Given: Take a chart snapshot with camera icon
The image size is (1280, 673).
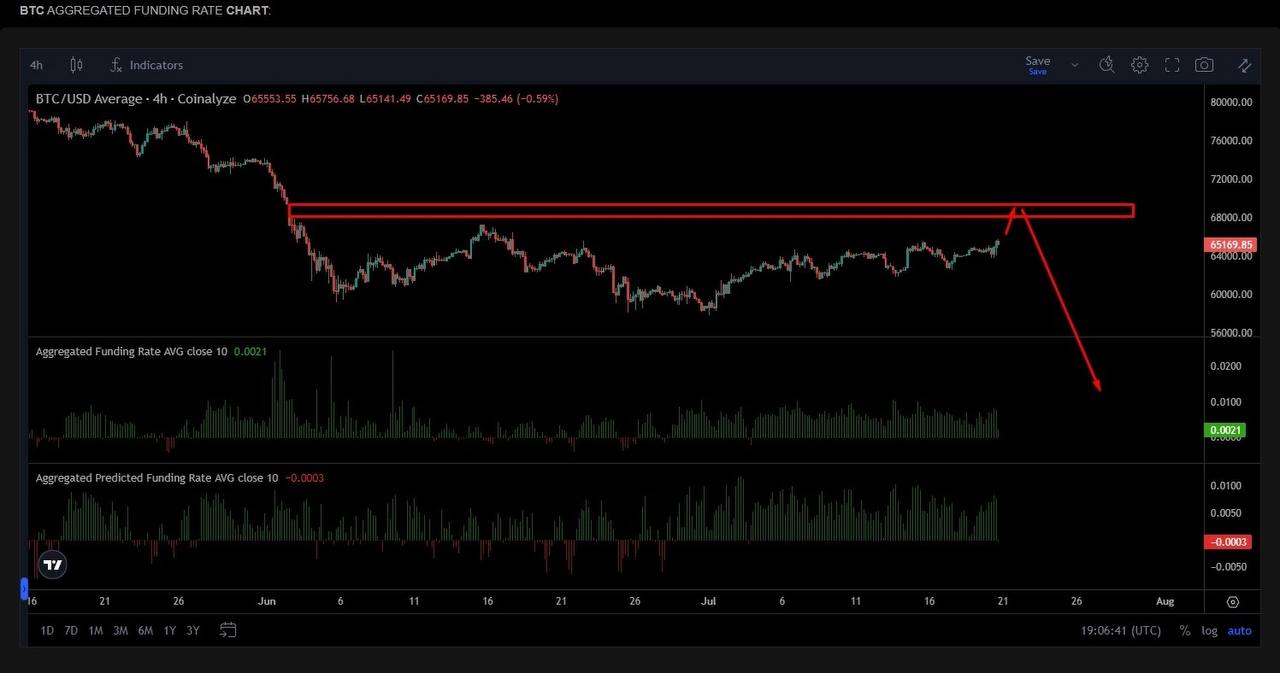Looking at the screenshot, I should coord(1204,65).
